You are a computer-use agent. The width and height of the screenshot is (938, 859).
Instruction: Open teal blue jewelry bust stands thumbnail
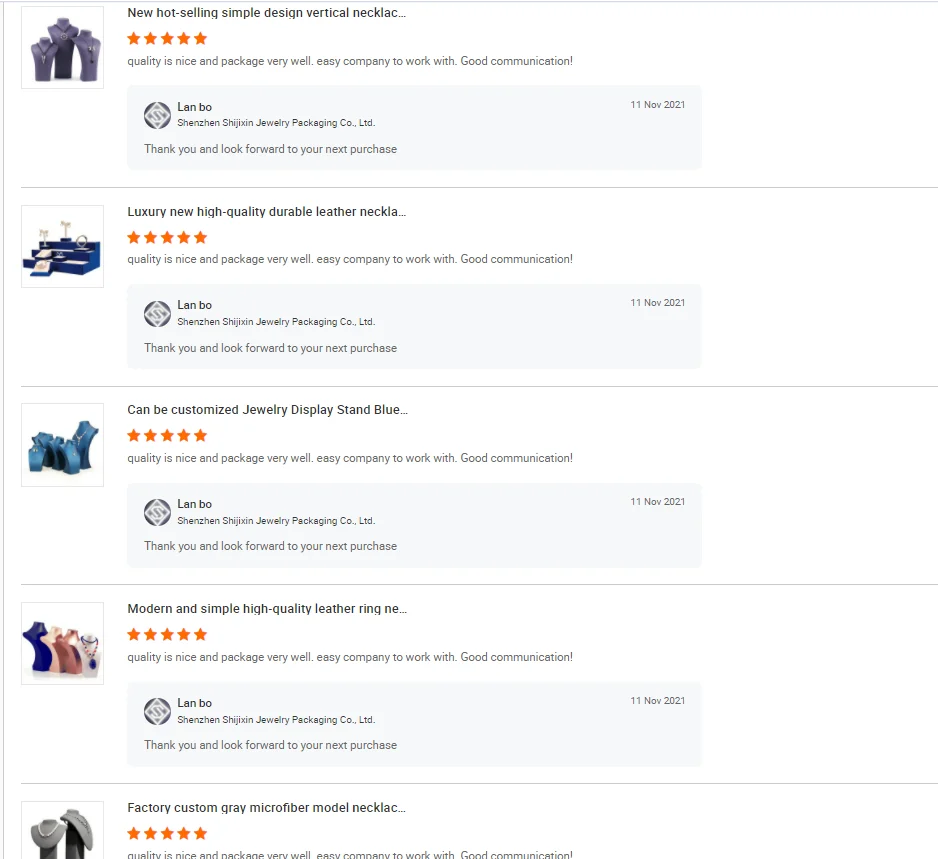[x=62, y=445]
